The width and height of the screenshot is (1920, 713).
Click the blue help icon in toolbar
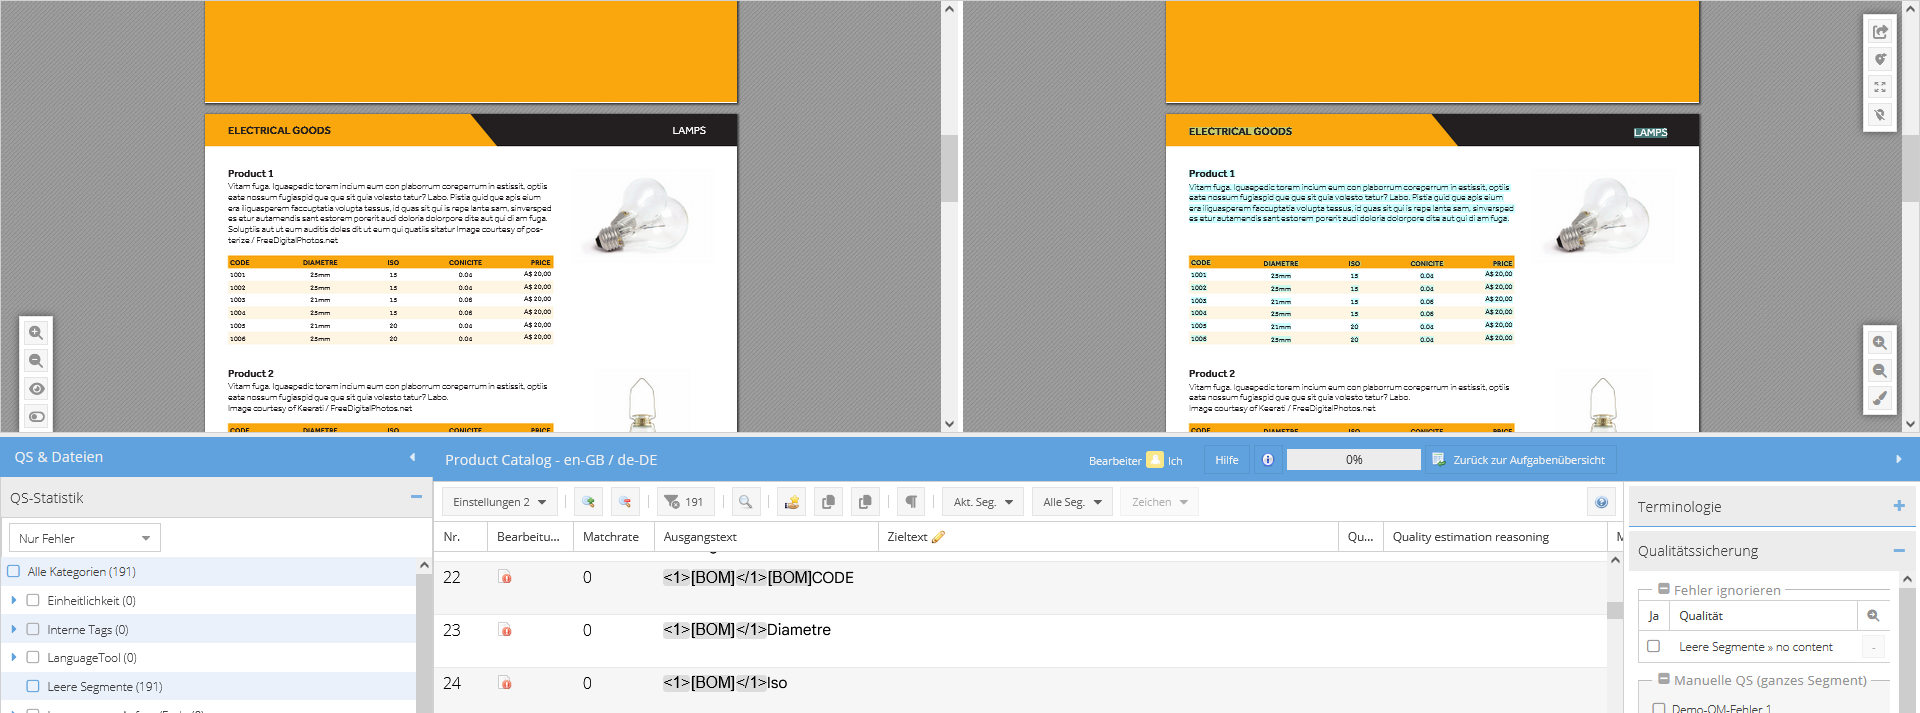click(1601, 502)
